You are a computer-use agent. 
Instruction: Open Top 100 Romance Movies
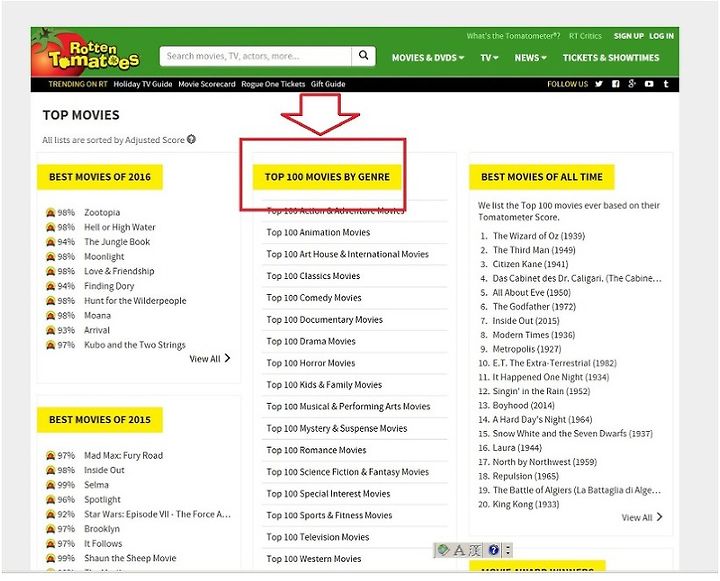(x=316, y=450)
